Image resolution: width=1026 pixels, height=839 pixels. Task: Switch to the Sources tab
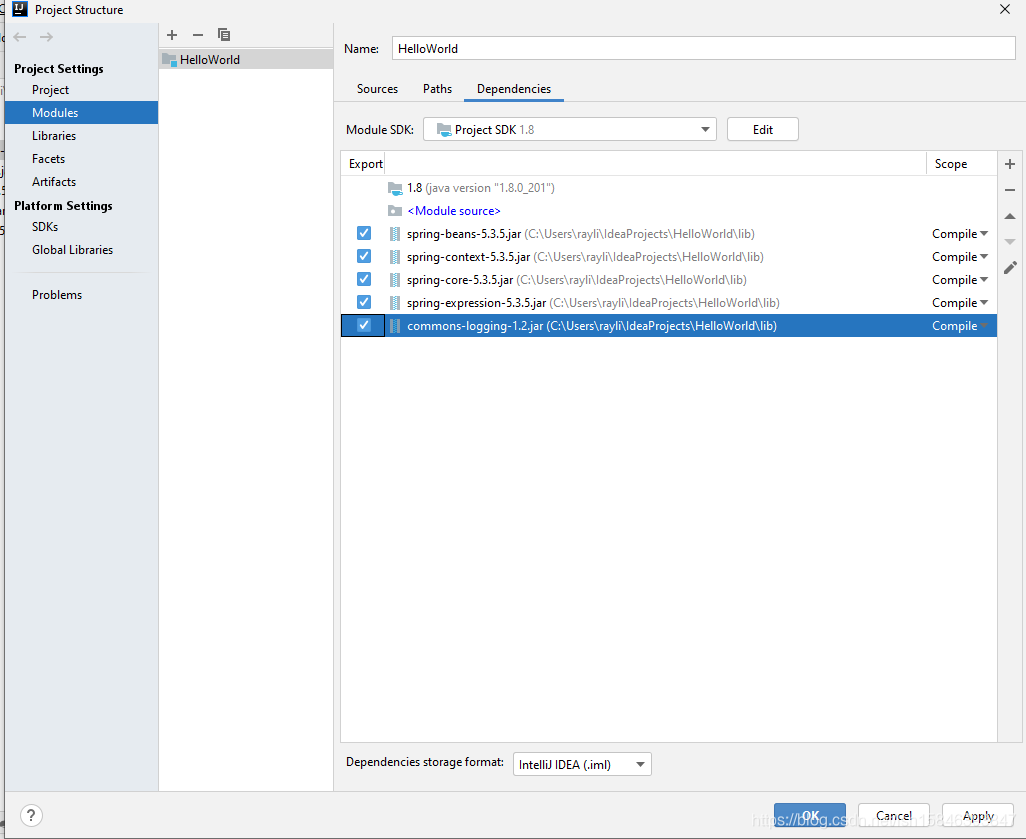(377, 89)
